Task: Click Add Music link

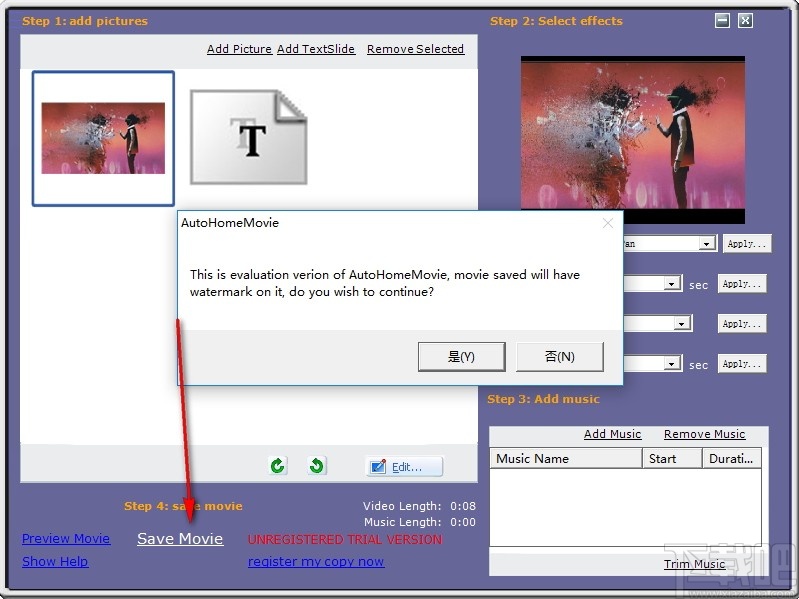Action: 612,434
